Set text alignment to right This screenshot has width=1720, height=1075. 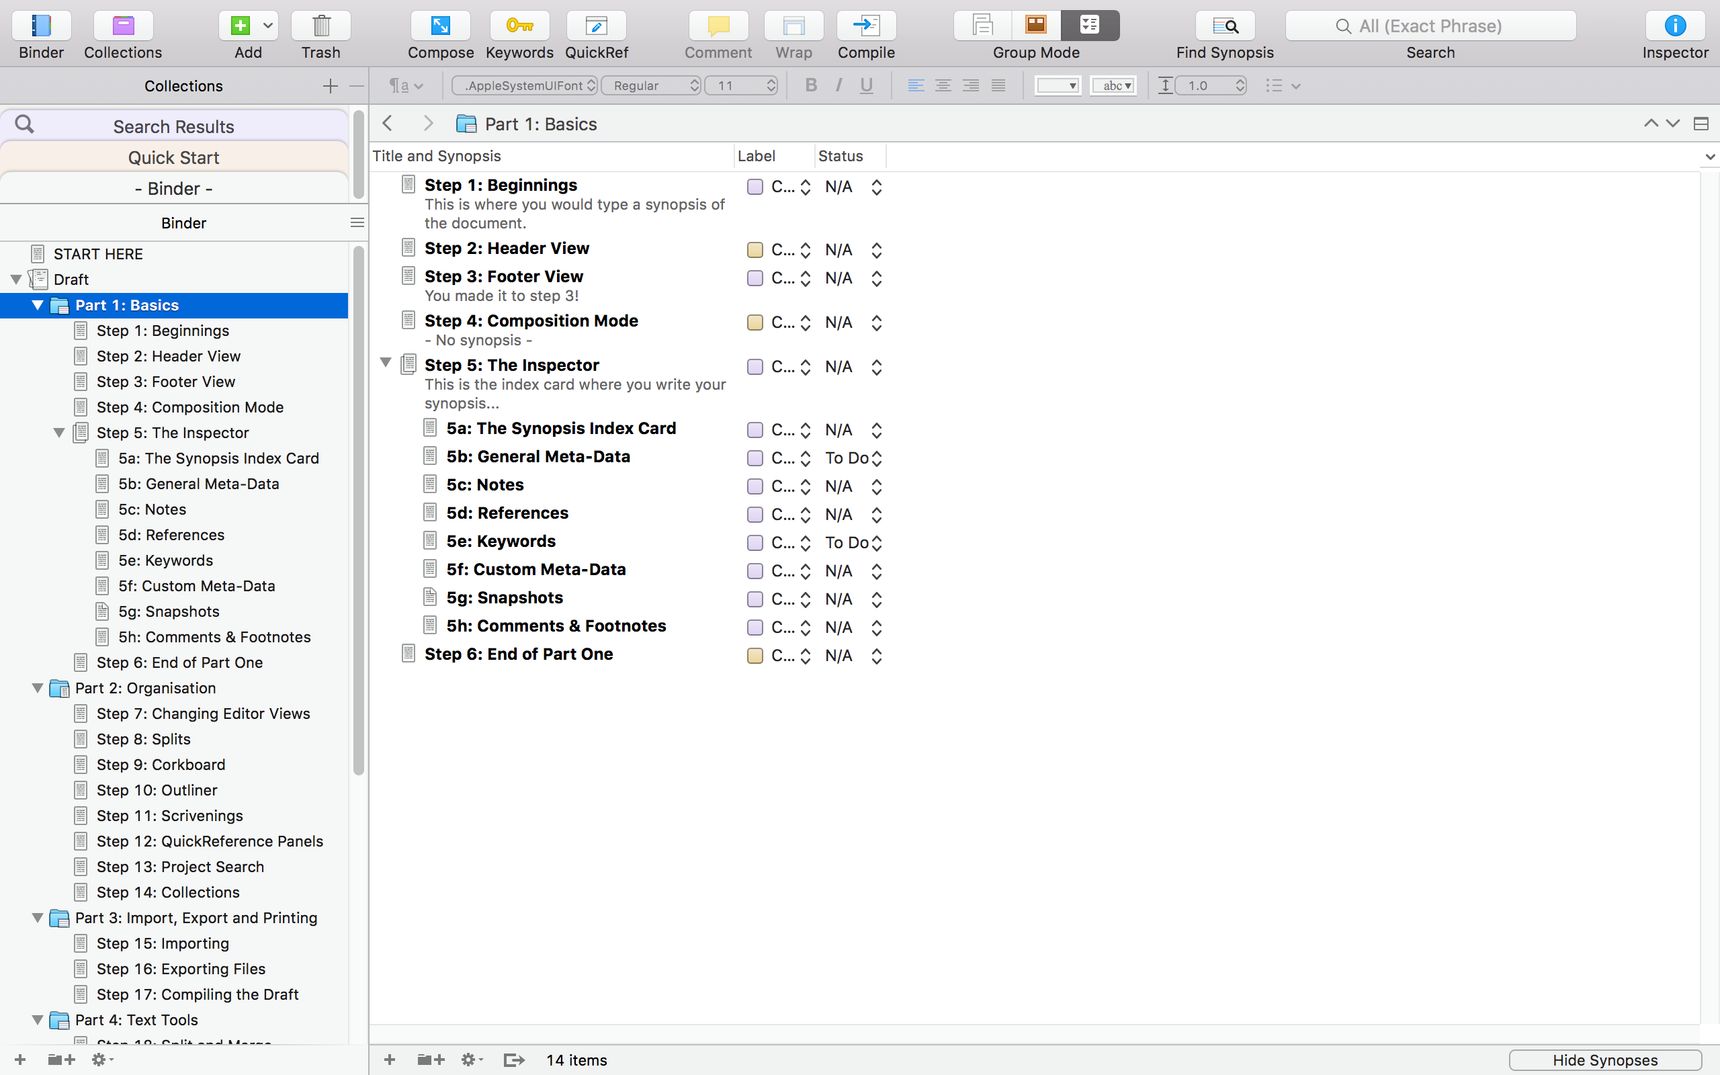click(x=970, y=85)
